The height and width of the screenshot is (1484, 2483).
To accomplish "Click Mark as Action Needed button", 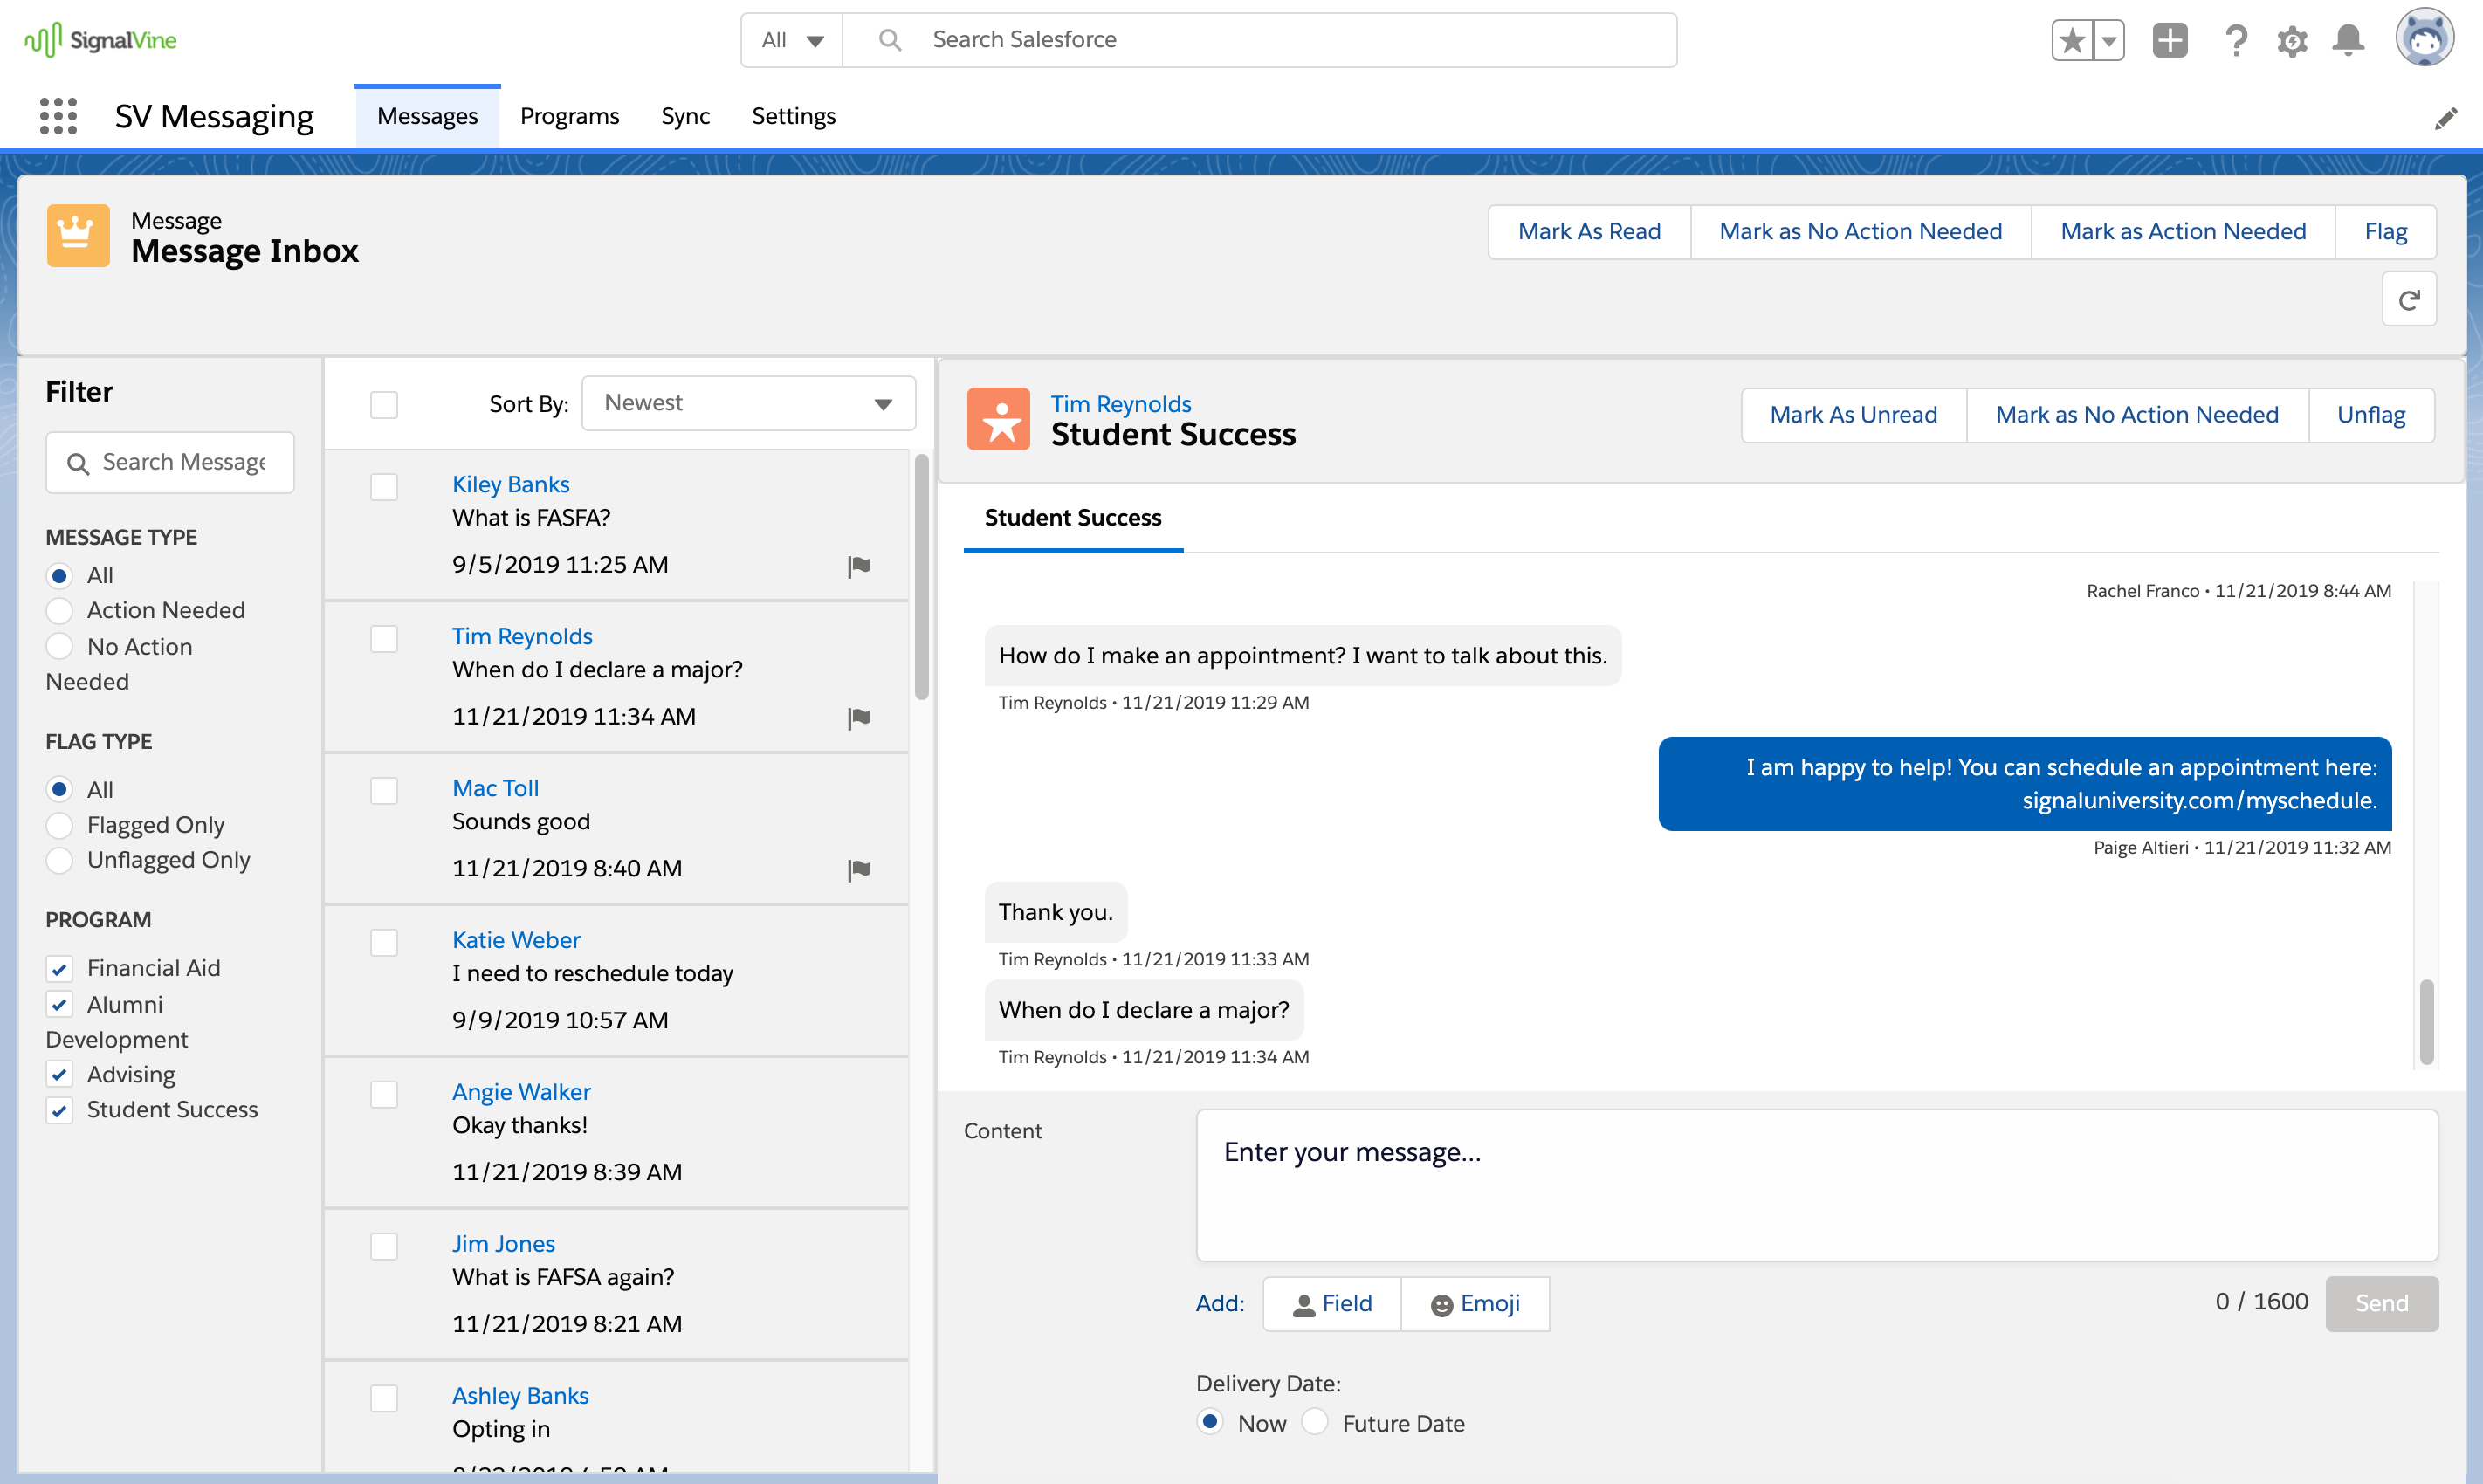I will pyautogui.click(x=2182, y=232).
